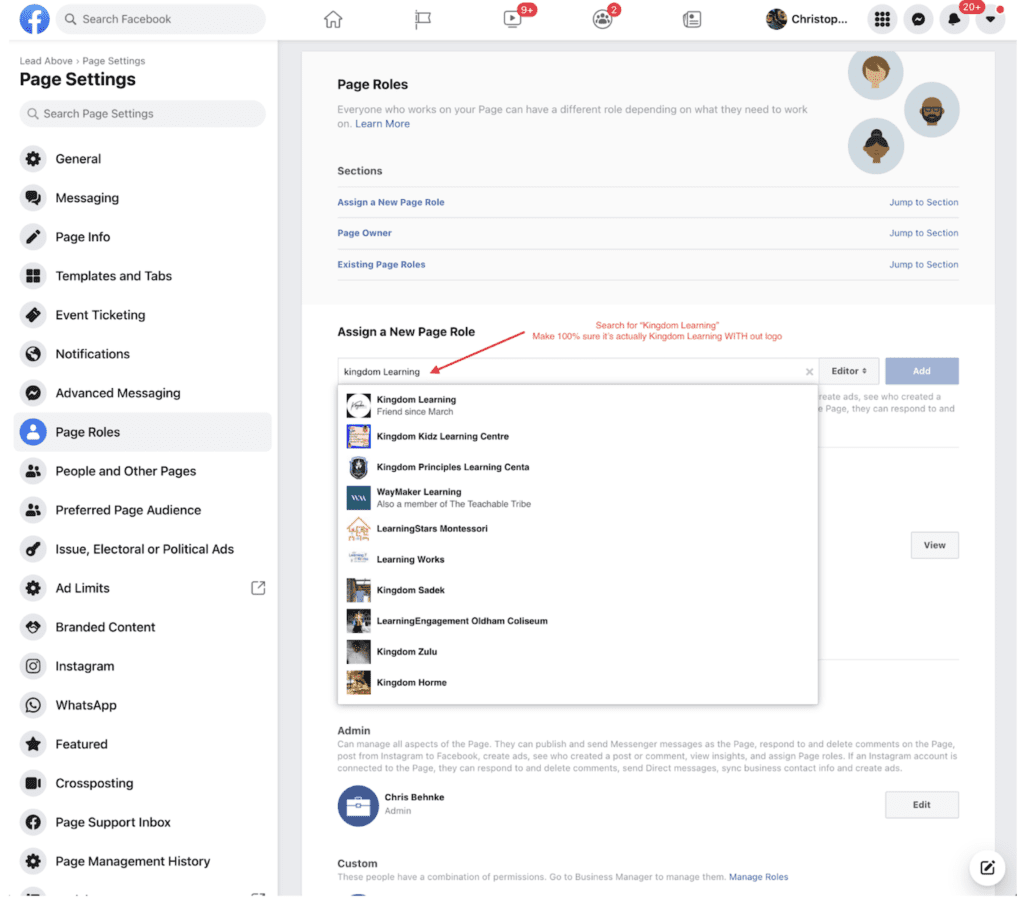The image size is (1024, 899).
Task: Click the Search Facebook field
Action: (x=161, y=19)
